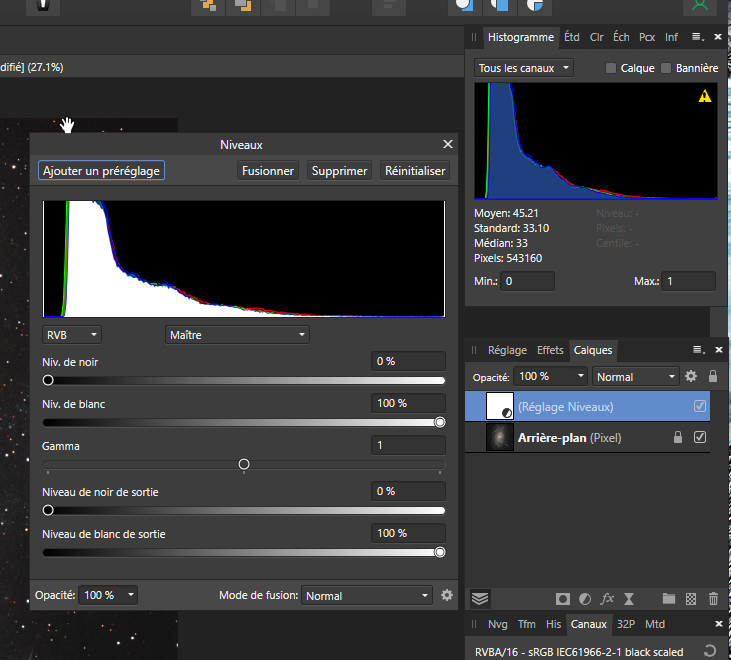Click the Gamma value field
Viewport: 731px width, 660px height.
click(x=408, y=445)
